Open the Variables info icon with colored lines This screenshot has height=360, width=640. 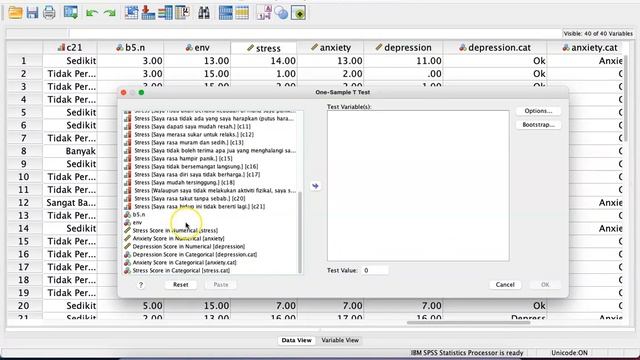(x=165, y=13)
